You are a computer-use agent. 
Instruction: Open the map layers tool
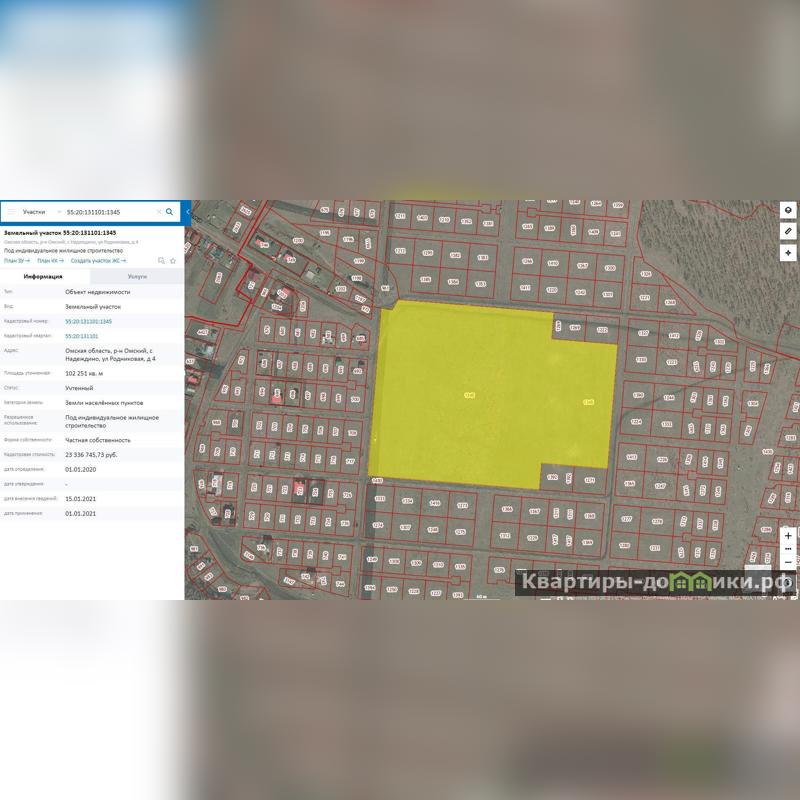pos(788,210)
